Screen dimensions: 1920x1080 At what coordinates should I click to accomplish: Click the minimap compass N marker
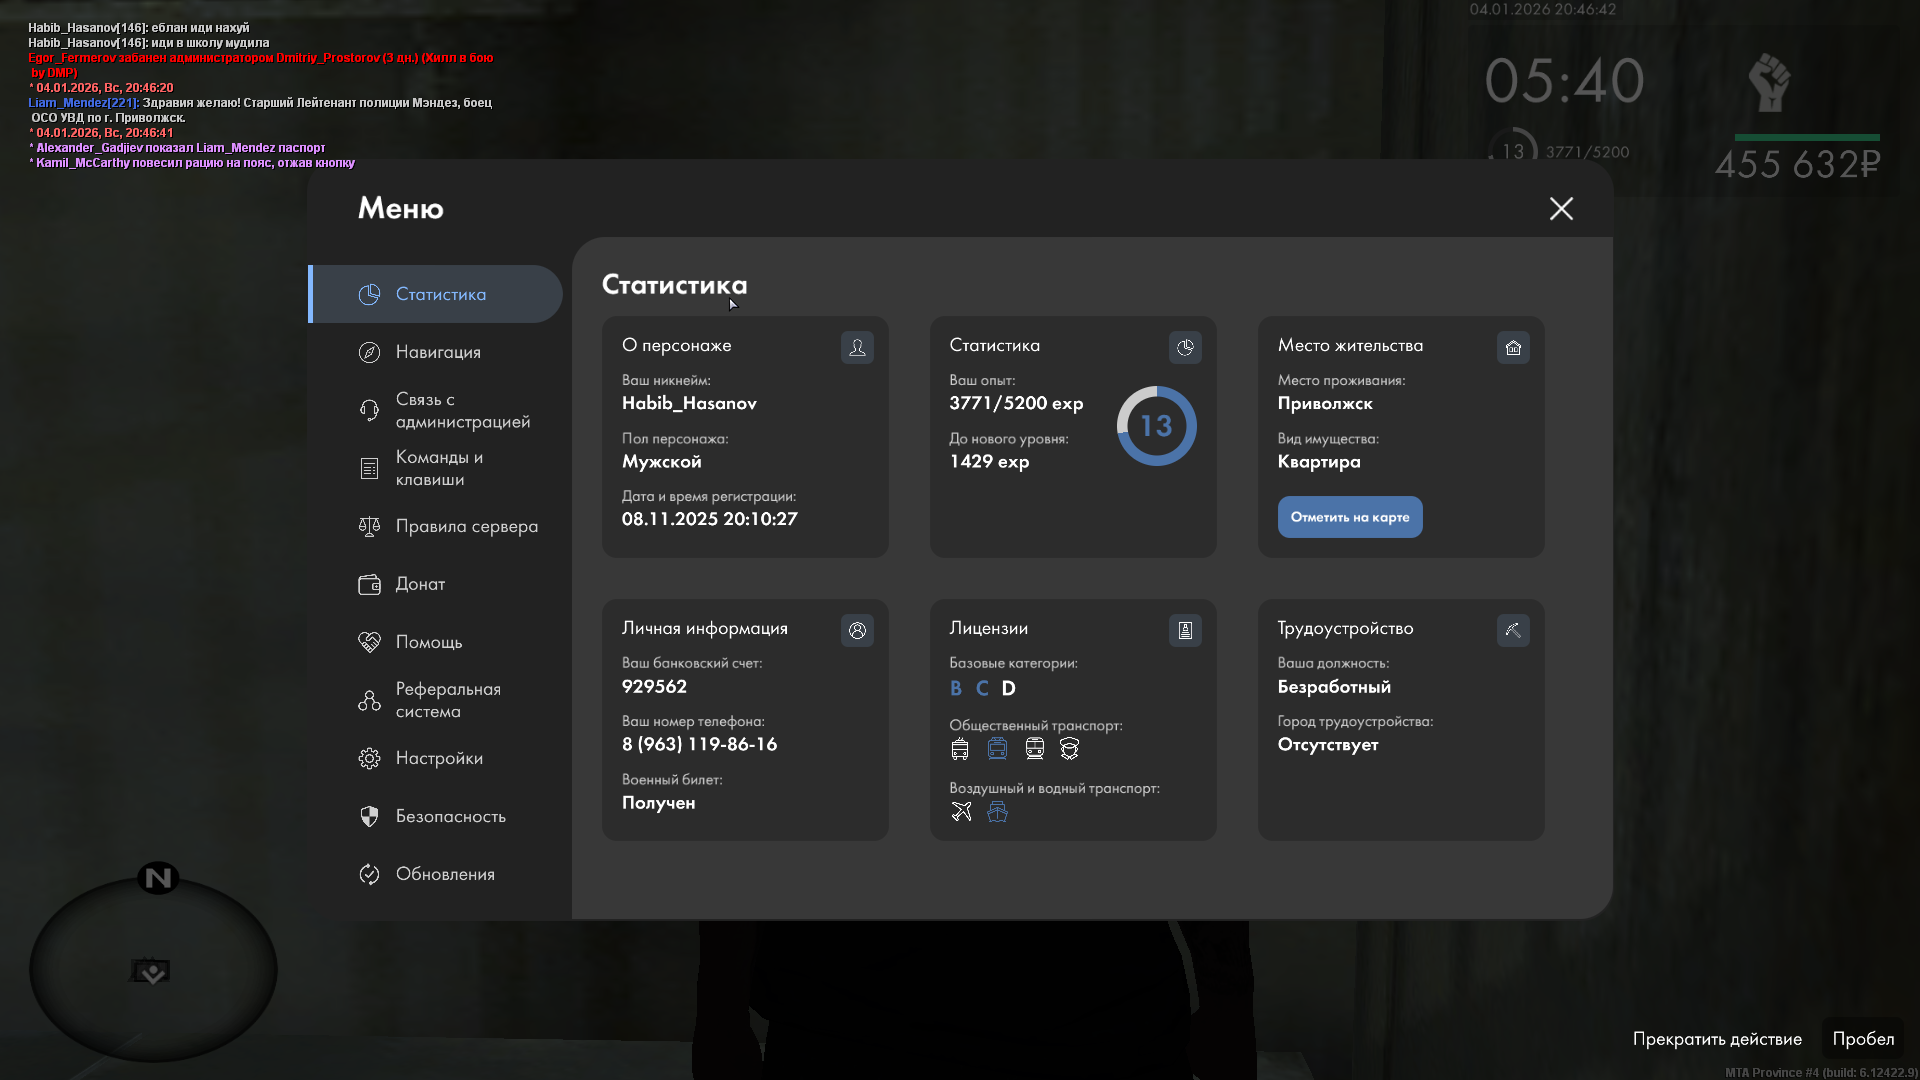[x=158, y=878]
